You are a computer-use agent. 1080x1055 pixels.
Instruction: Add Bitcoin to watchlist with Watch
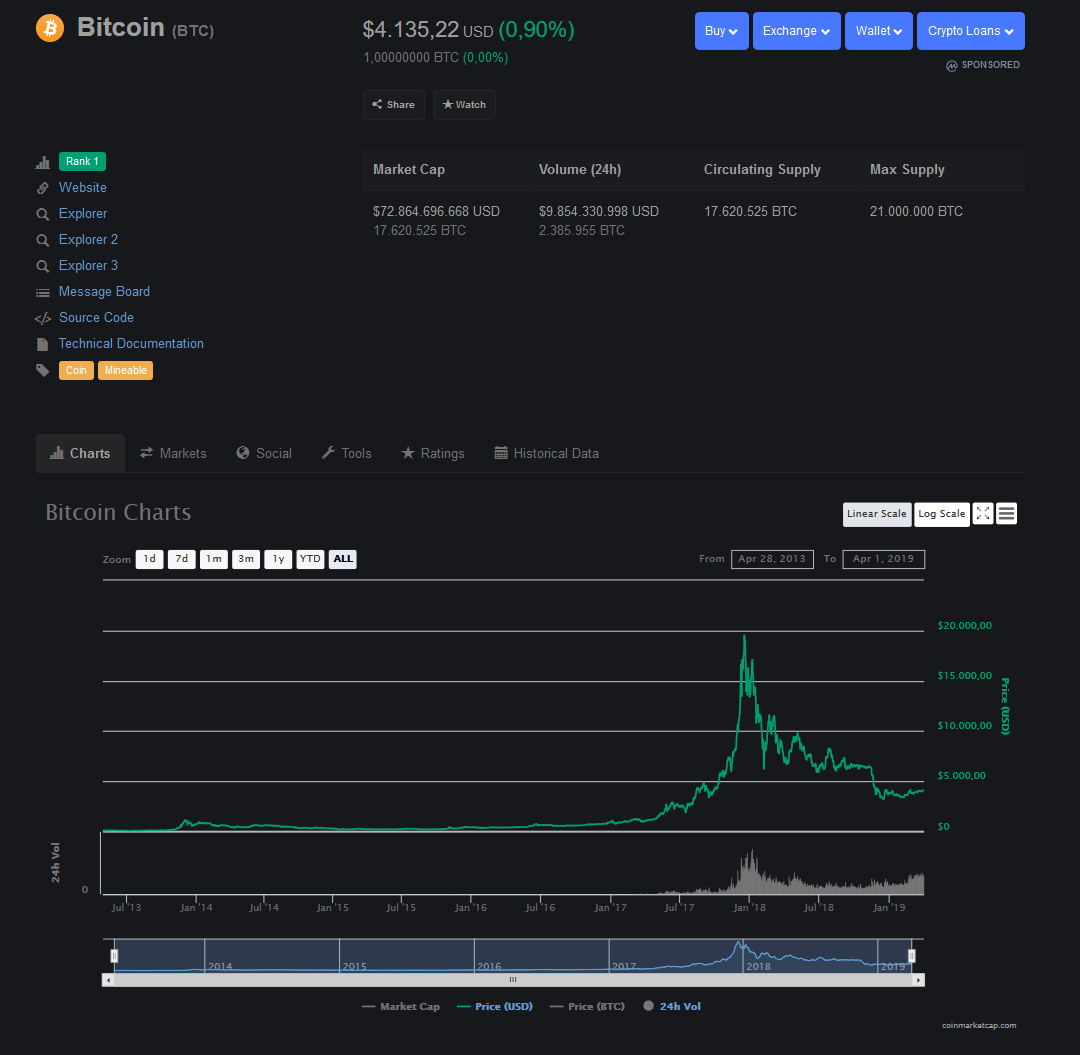coord(465,105)
